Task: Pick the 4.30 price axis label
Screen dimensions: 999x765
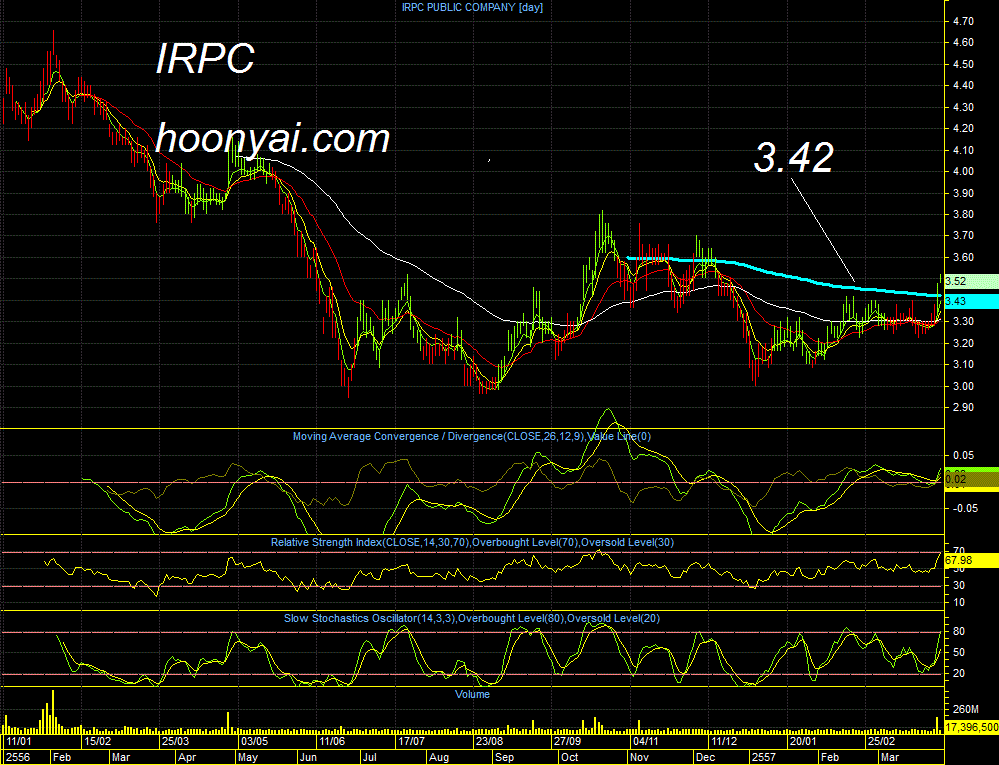Action: pos(963,107)
